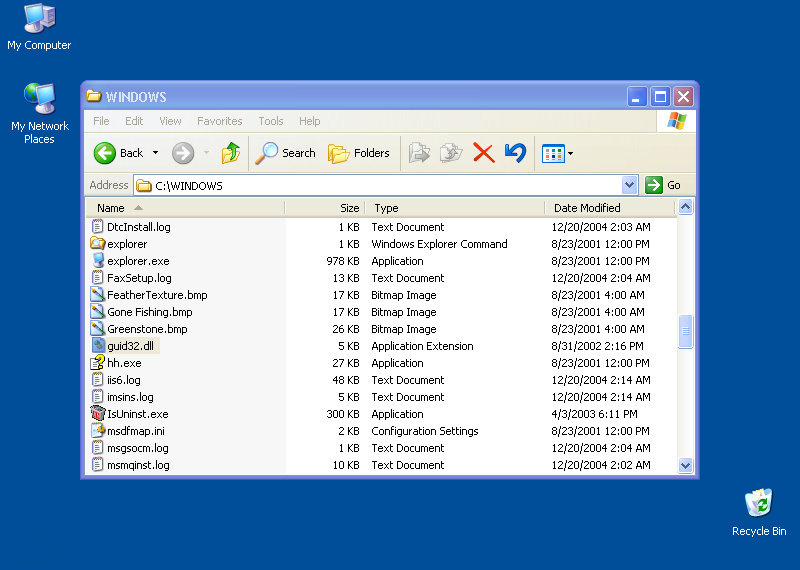Toggle the Folders pane button
The width and height of the screenshot is (800, 570).
(x=359, y=153)
